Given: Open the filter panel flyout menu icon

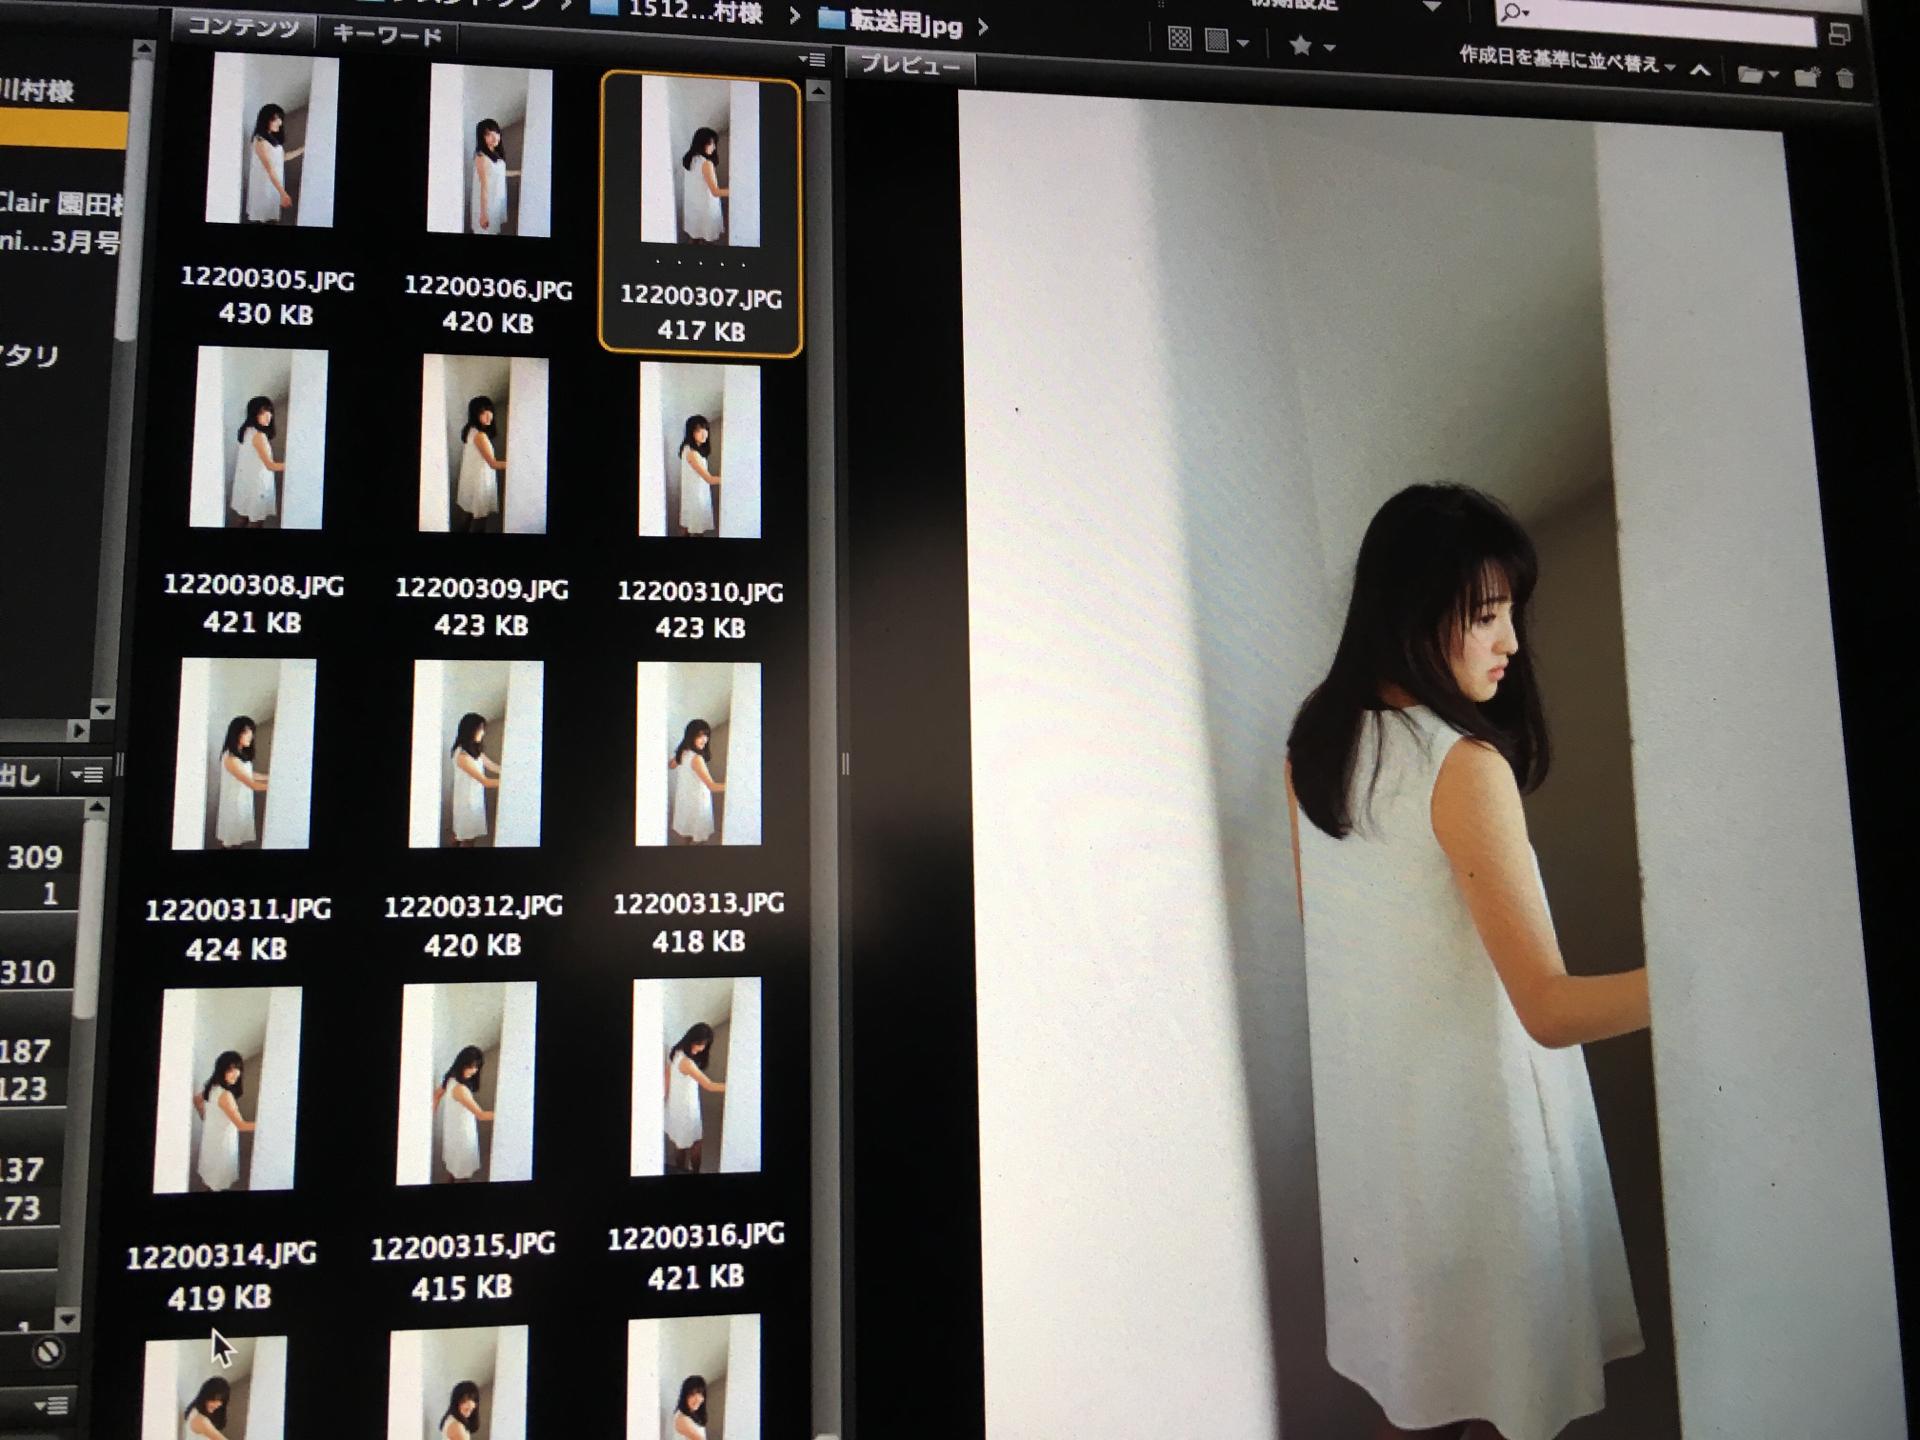Looking at the screenshot, I should (x=88, y=774).
